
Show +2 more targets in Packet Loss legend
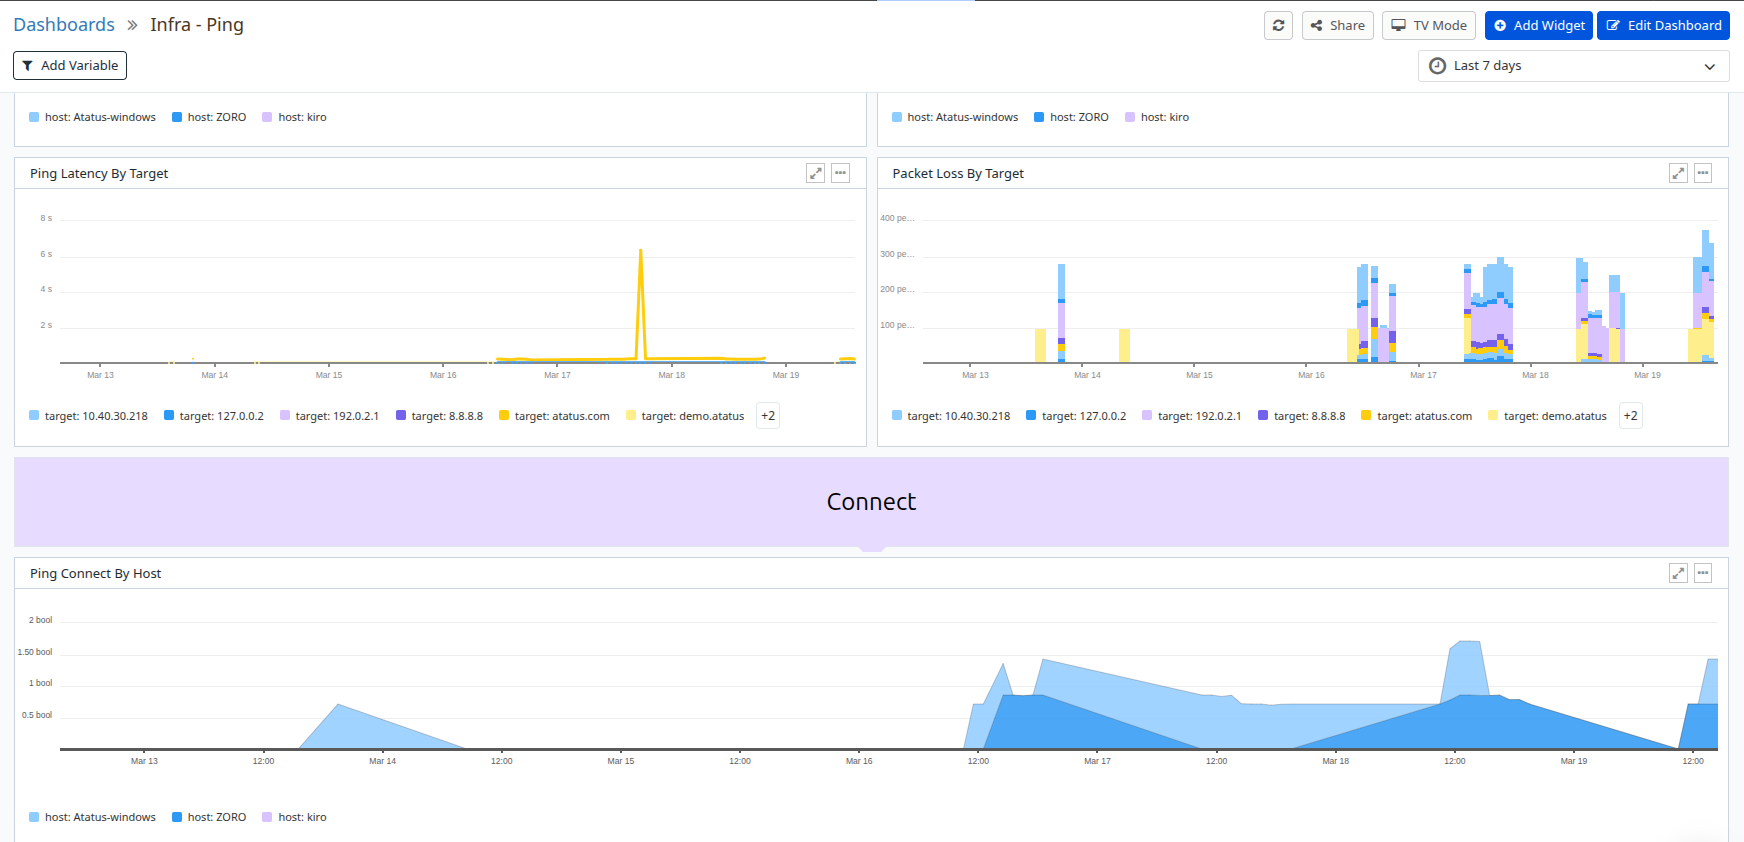click(1630, 416)
